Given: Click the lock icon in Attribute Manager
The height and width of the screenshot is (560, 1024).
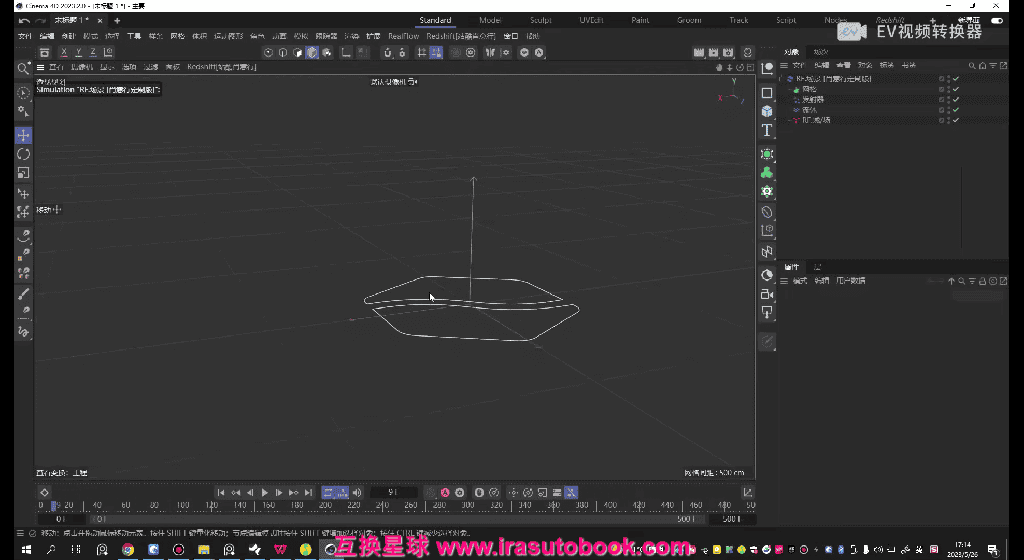Looking at the screenshot, I should [982, 281].
